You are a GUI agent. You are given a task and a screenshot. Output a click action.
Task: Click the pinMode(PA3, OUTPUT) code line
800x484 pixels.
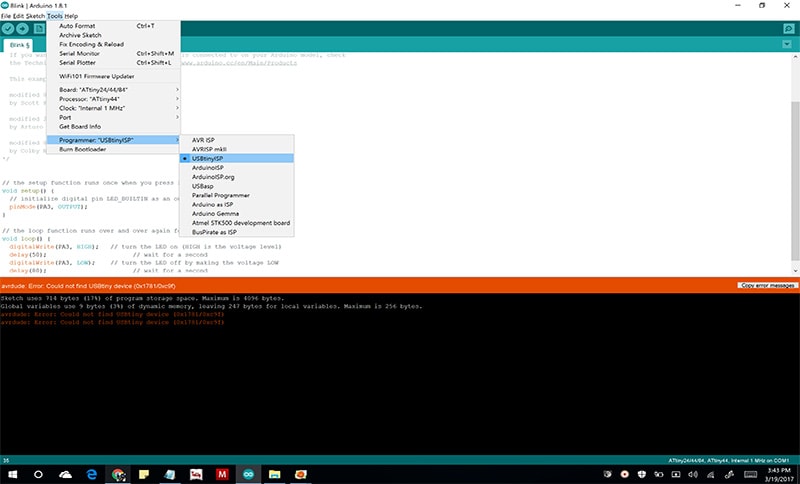(x=48, y=207)
